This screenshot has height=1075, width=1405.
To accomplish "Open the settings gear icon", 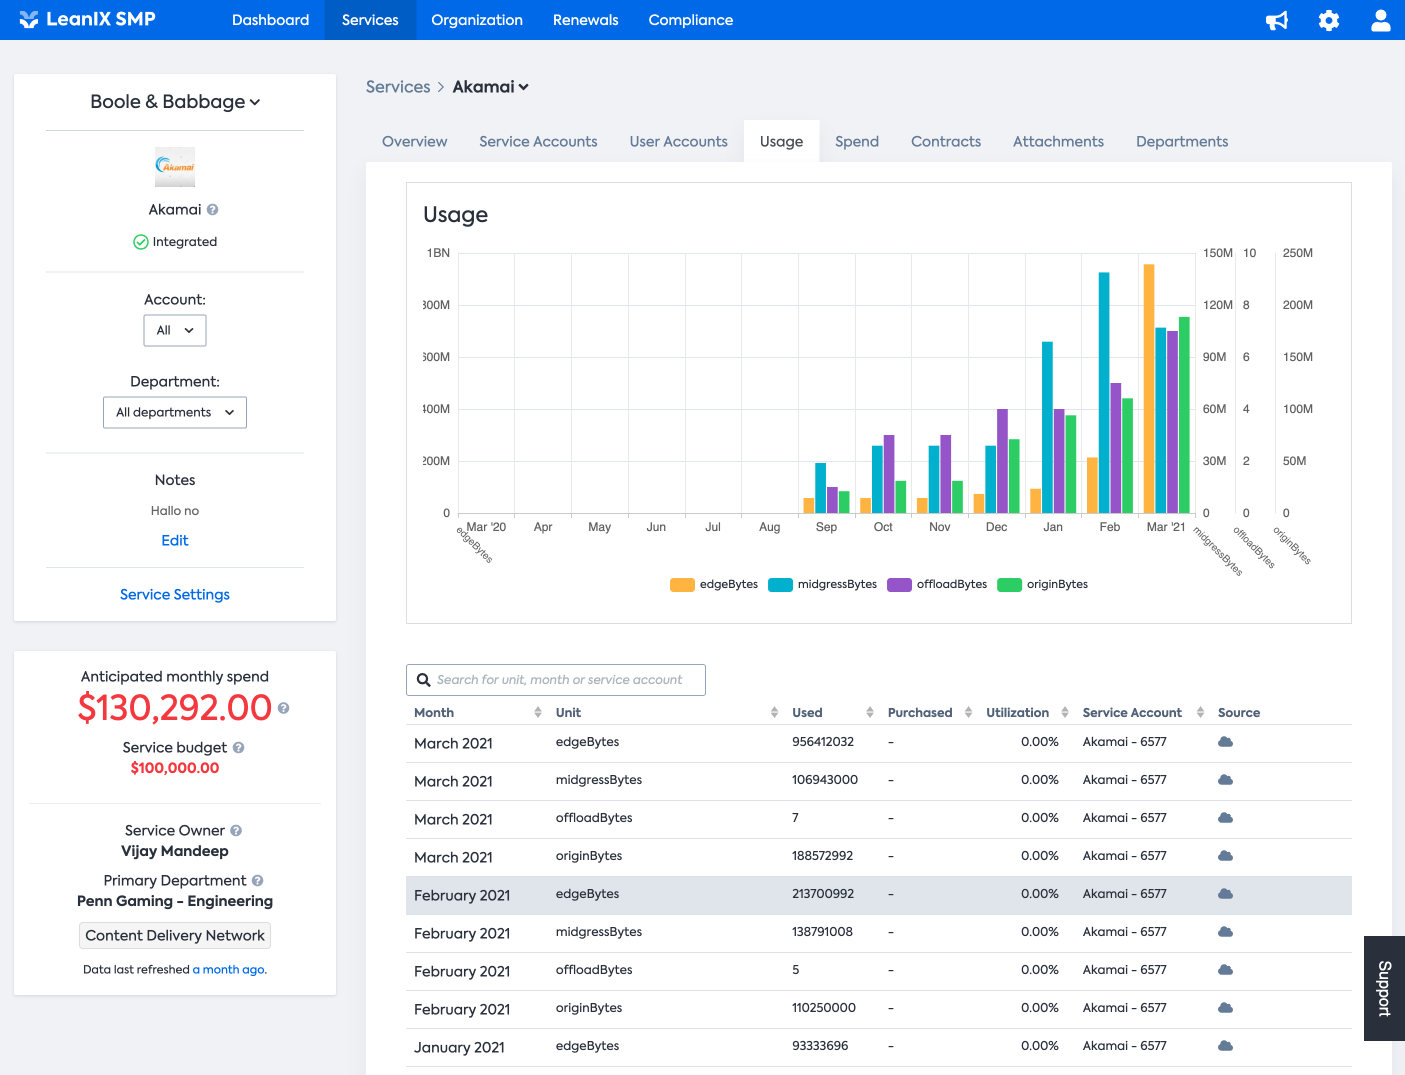I will 1329,20.
